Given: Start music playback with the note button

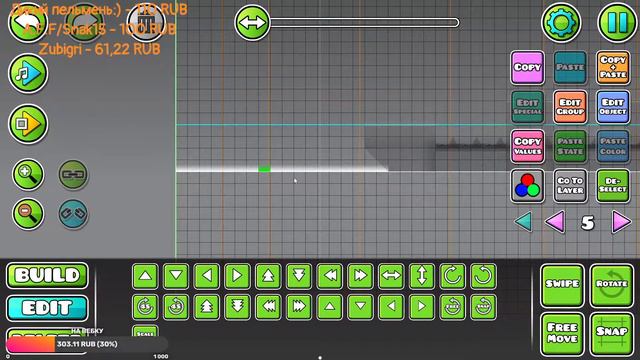Looking at the screenshot, I should [28, 73].
